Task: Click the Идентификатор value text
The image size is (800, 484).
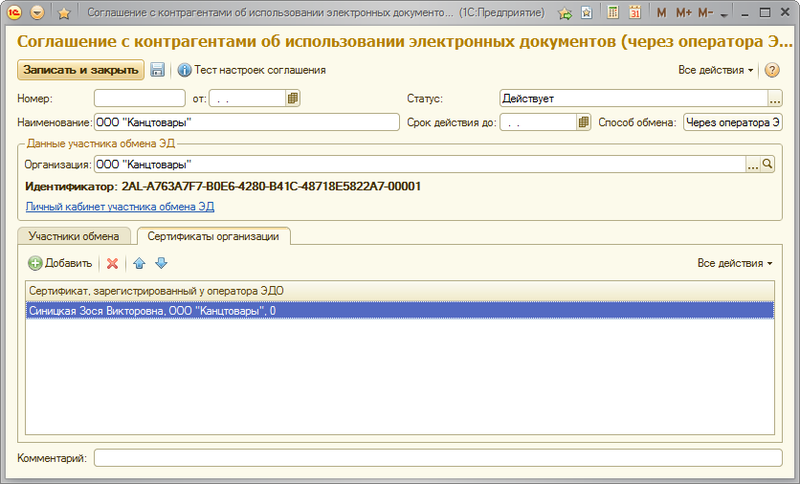Action: tap(271, 186)
